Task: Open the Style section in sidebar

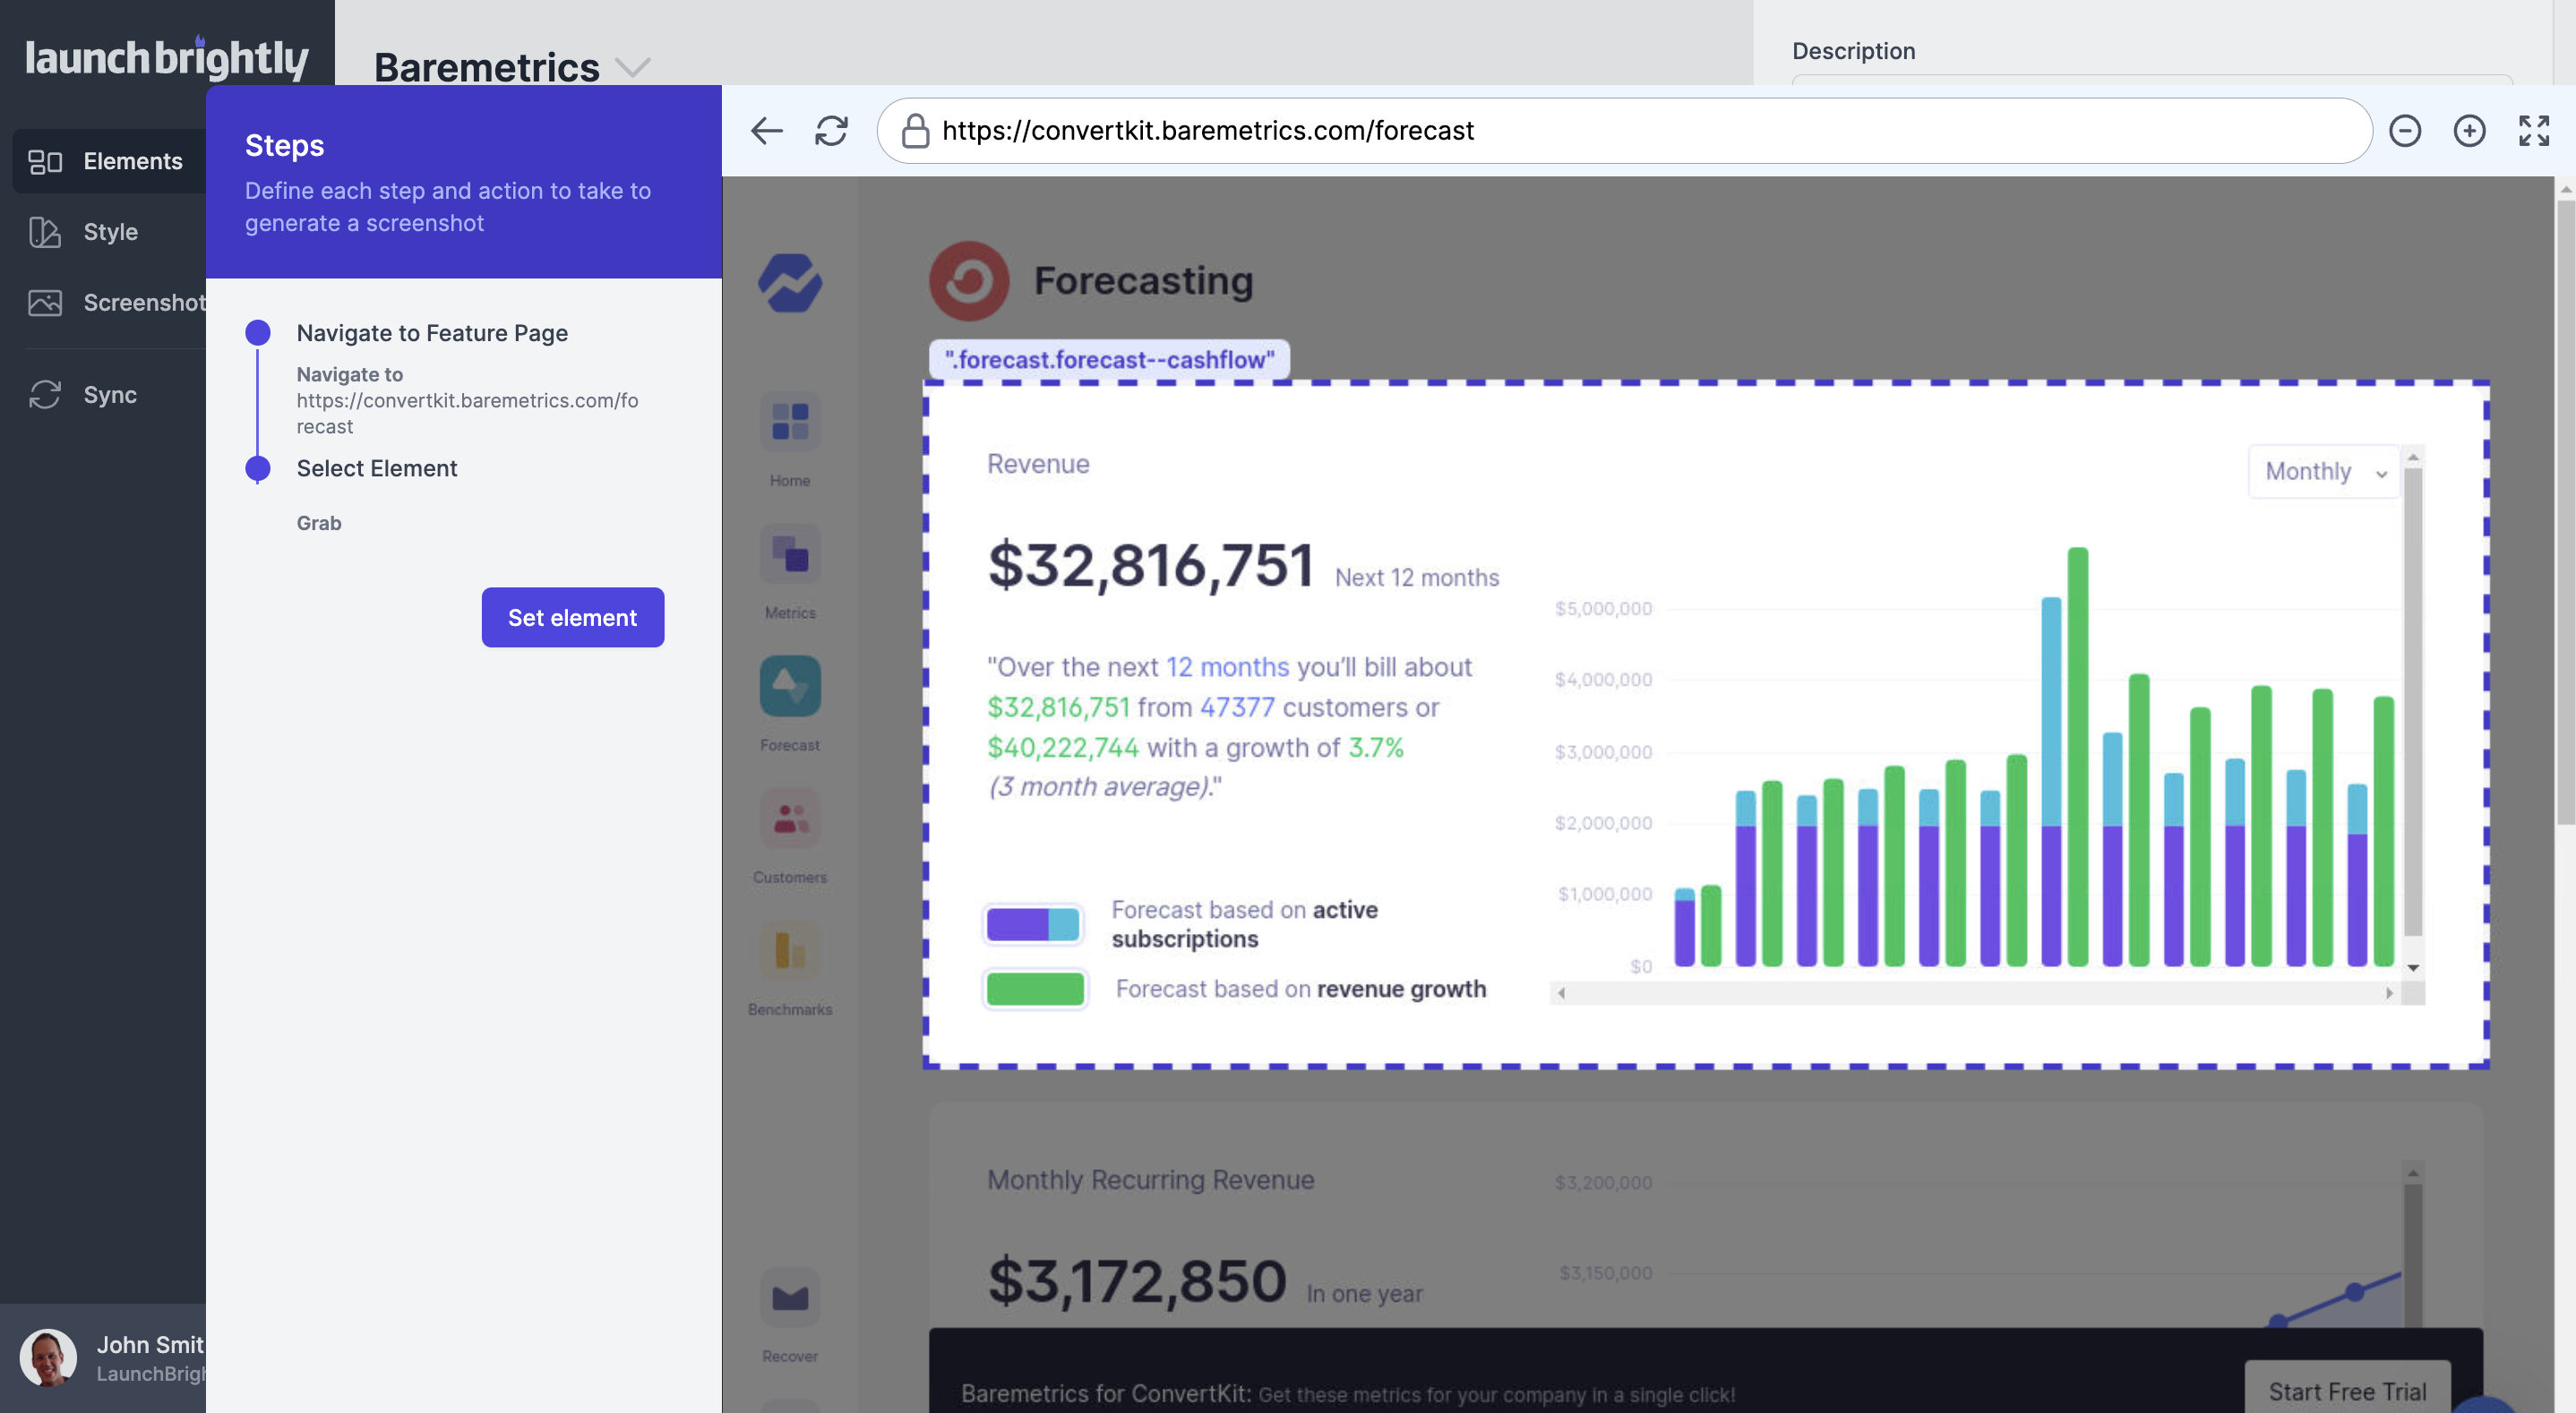Action: click(x=110, y=232)
